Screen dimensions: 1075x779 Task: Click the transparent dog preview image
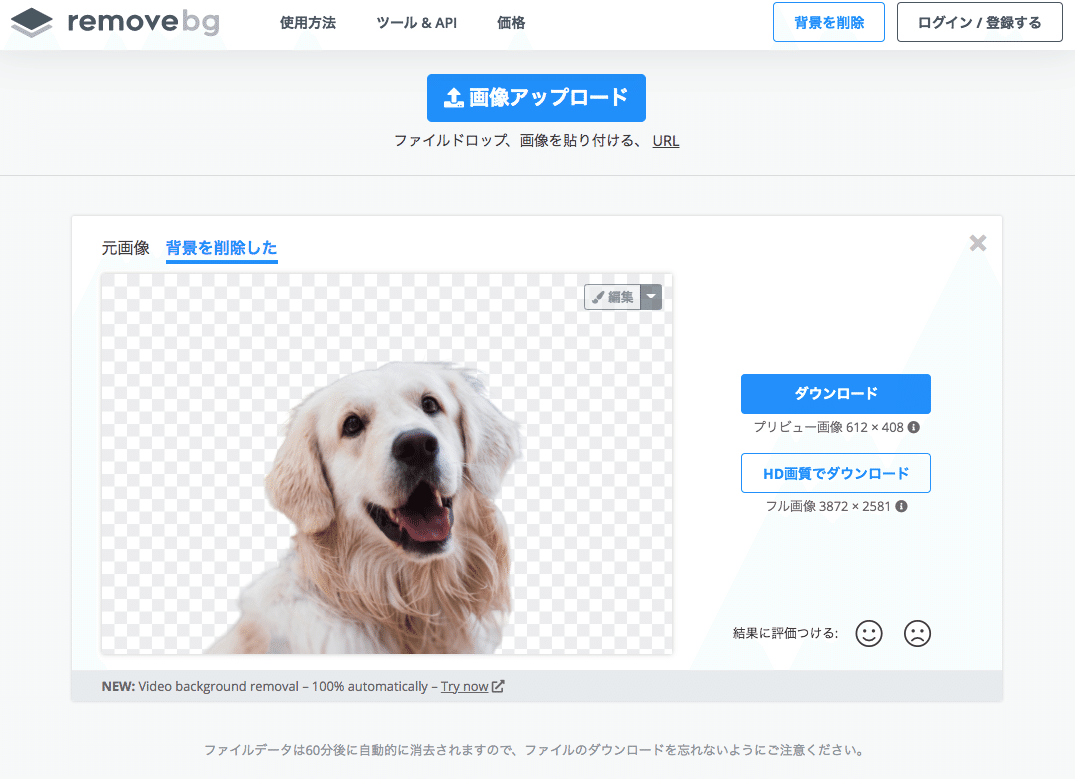(x=387, y=462)
